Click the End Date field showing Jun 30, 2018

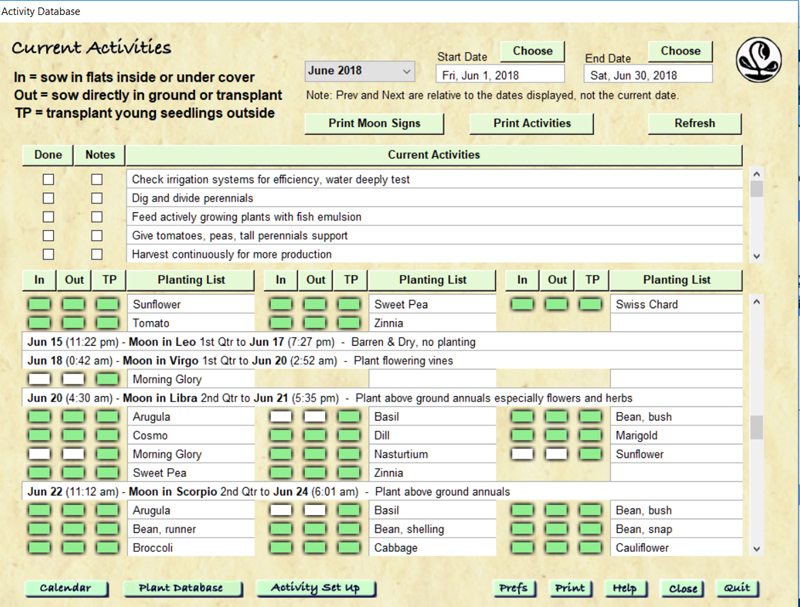tap(648, 75)
